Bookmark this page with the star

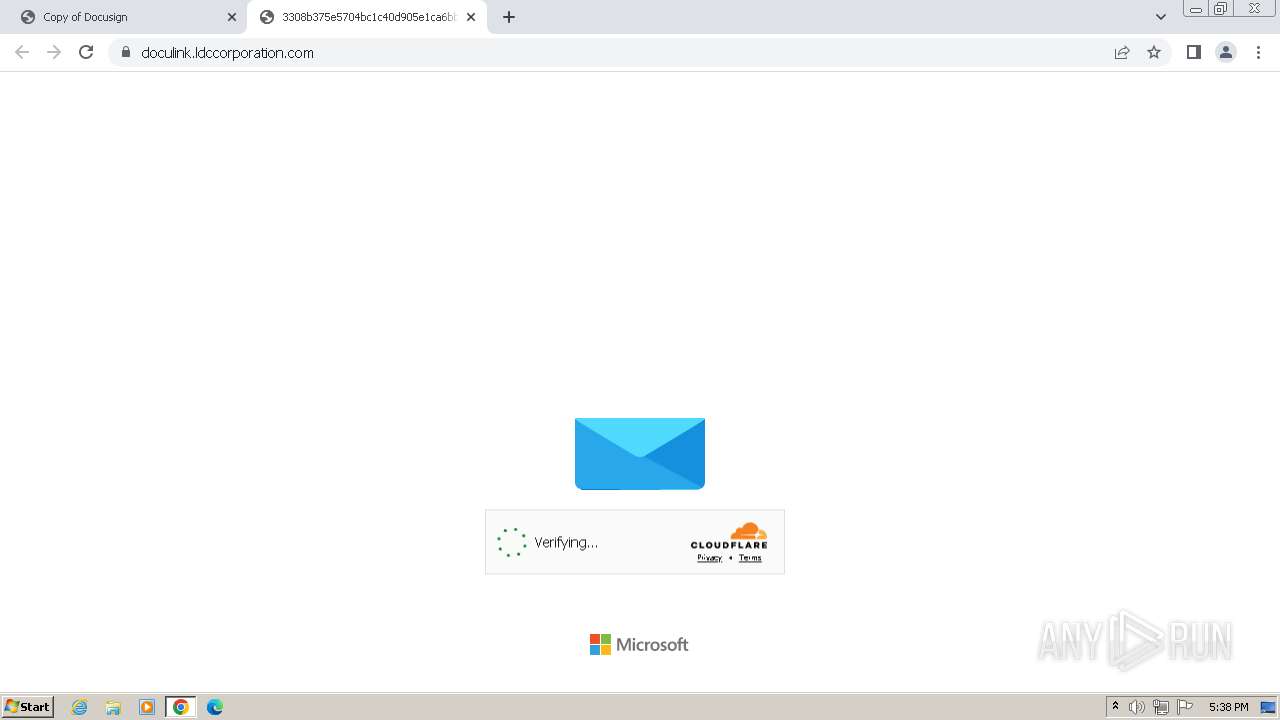point(1154,52)
